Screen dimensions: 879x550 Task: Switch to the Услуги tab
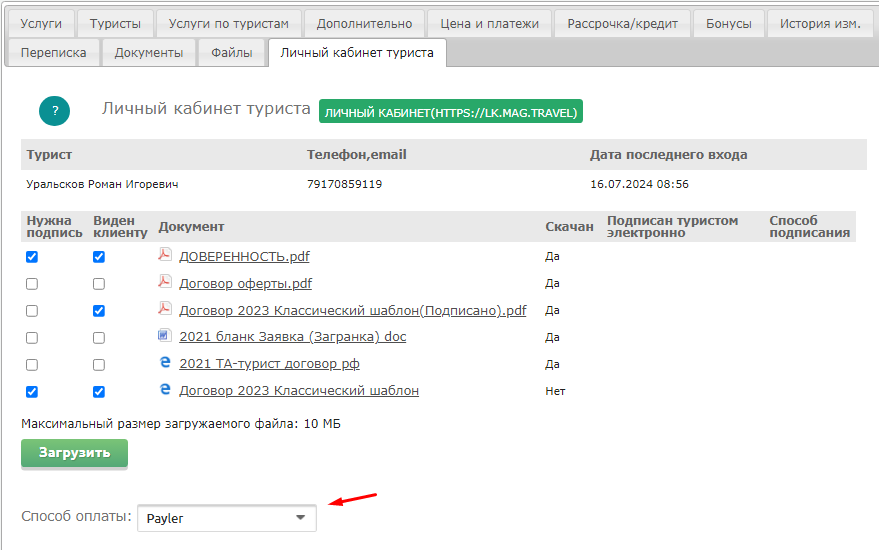tap(40, 24)
